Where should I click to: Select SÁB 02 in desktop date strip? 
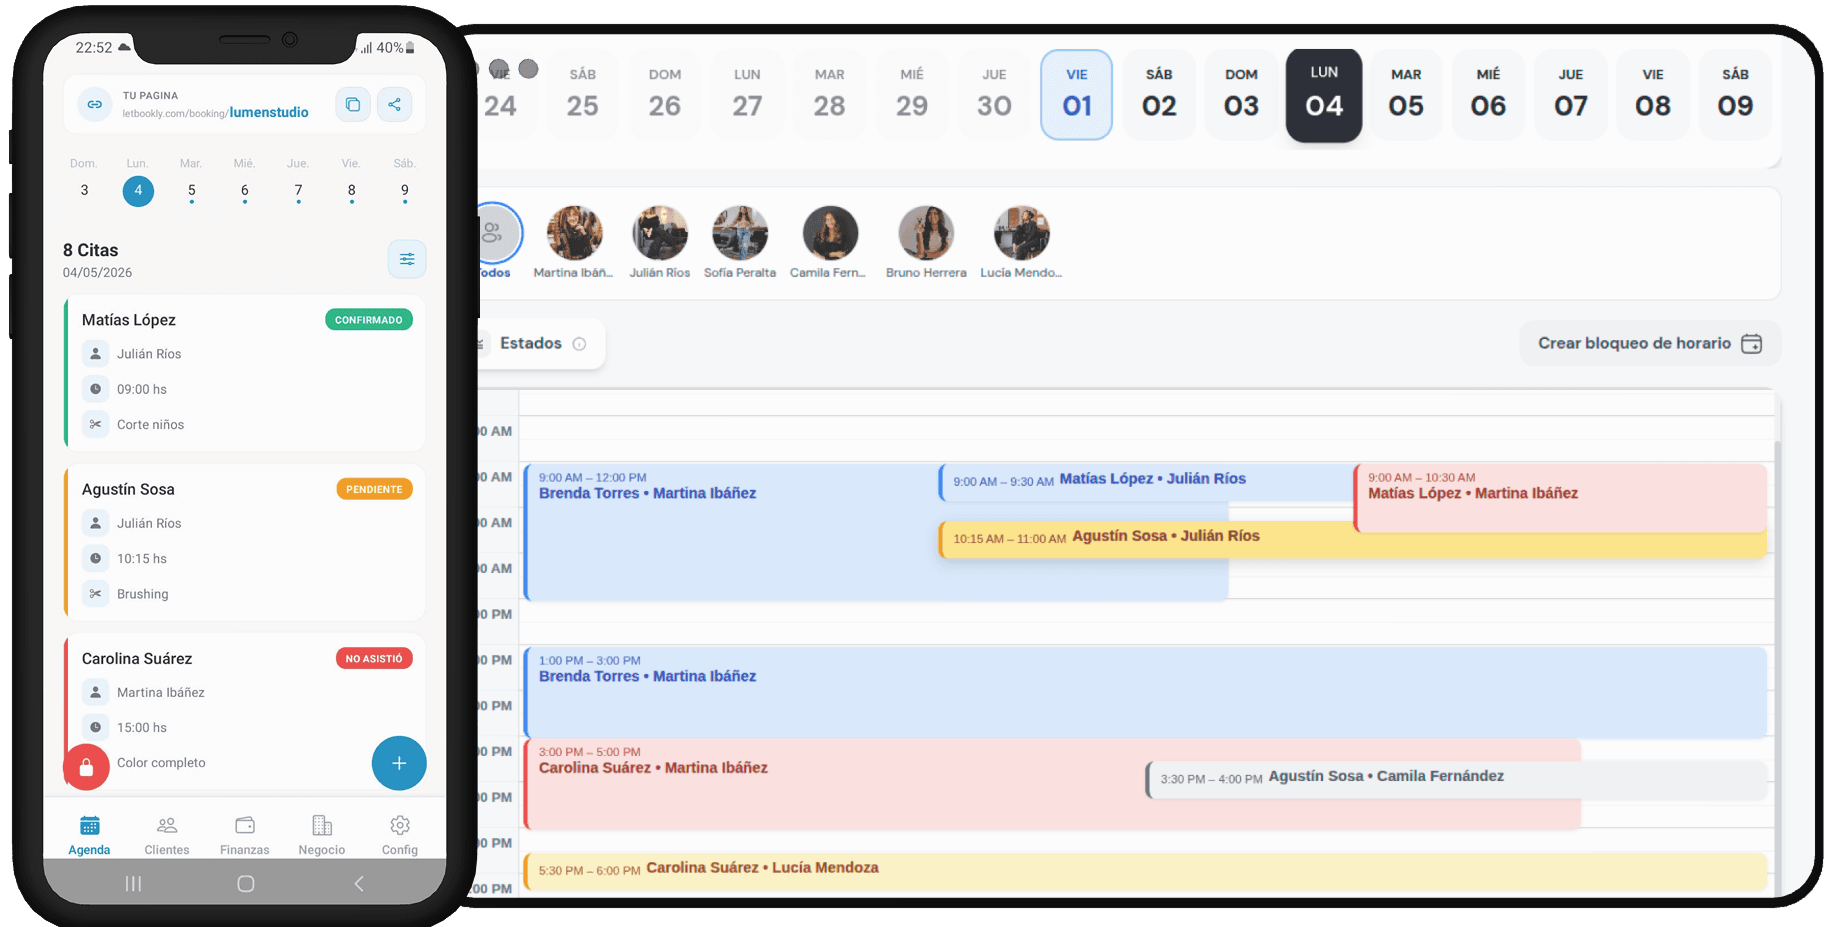click(x=1159, y=94)
